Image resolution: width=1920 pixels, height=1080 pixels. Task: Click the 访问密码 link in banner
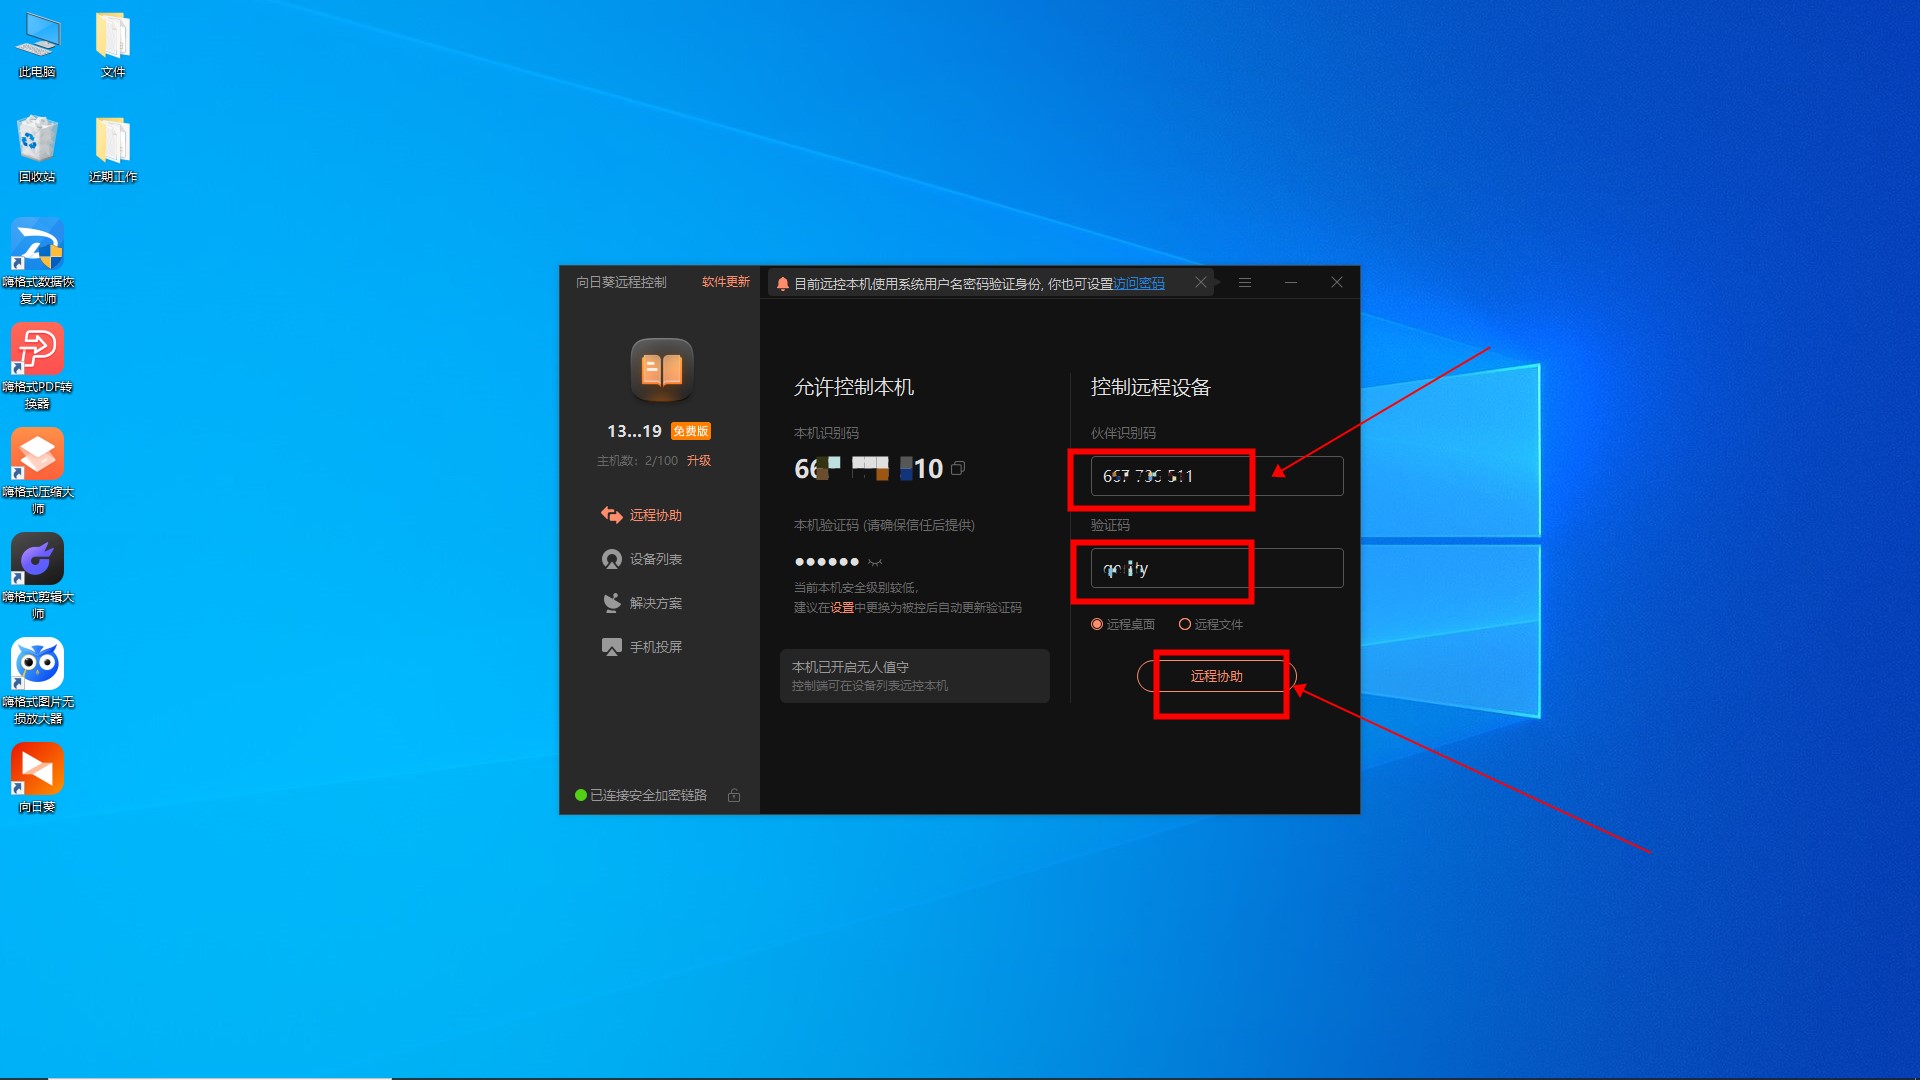pos(1139,284)
